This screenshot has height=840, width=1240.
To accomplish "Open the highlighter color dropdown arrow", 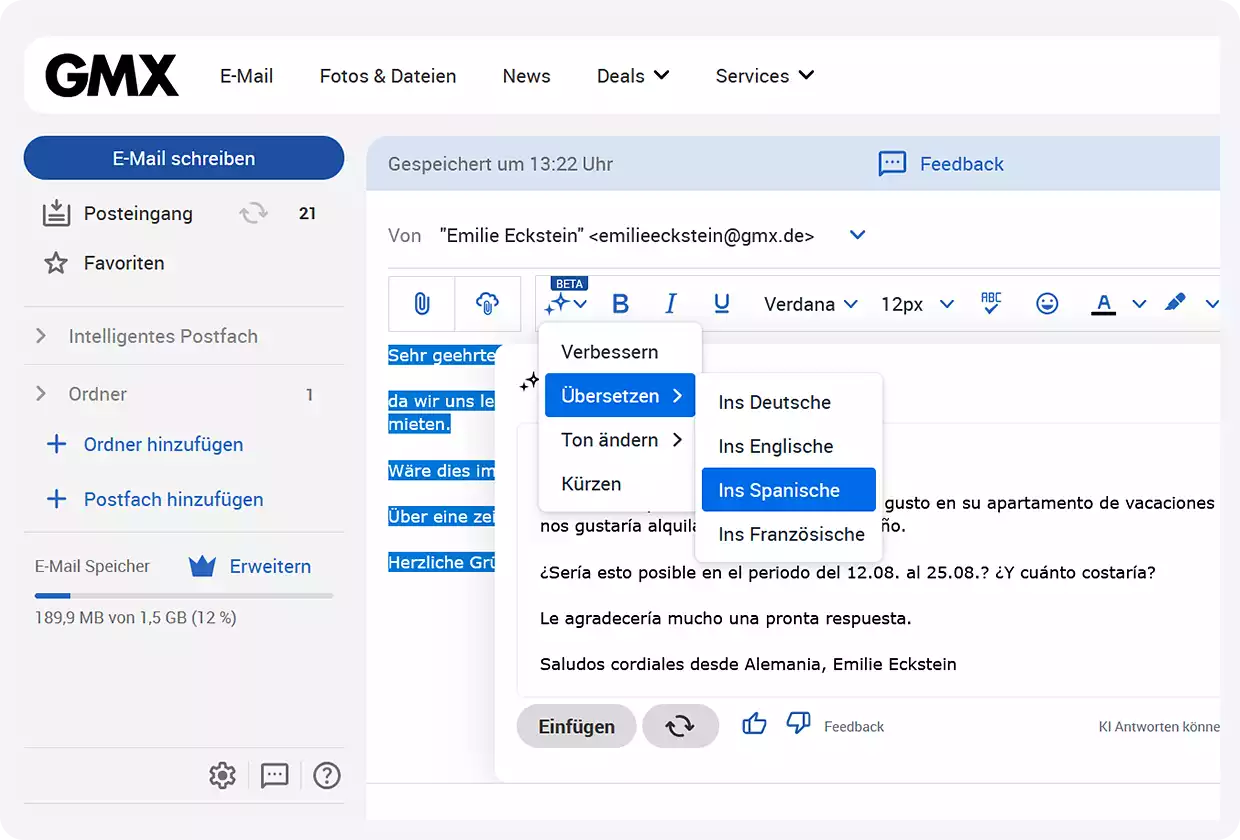I will (x=1213, y=304).
